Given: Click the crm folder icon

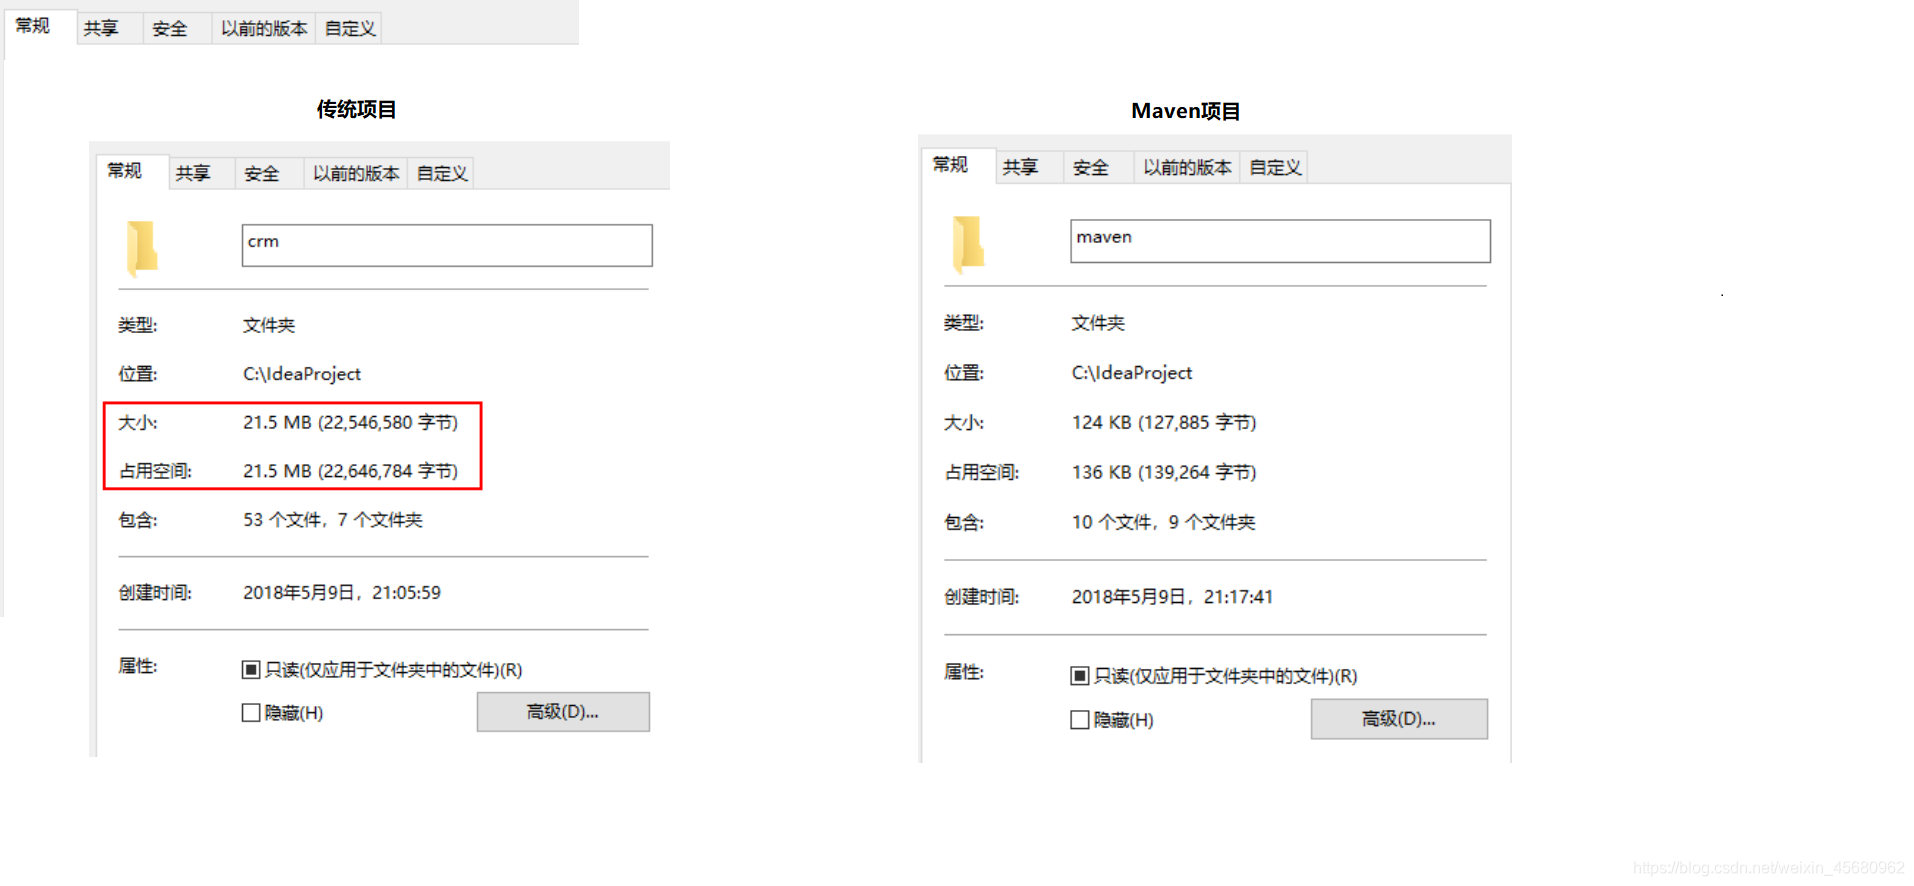Looking at the screenshot, I should [142, 247].
